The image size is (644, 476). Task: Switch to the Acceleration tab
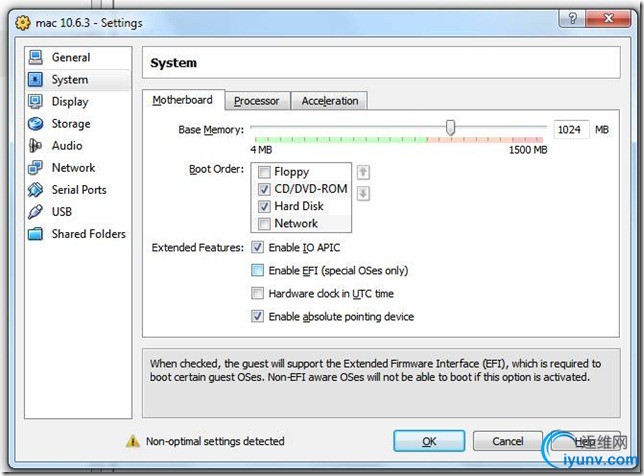329,101
